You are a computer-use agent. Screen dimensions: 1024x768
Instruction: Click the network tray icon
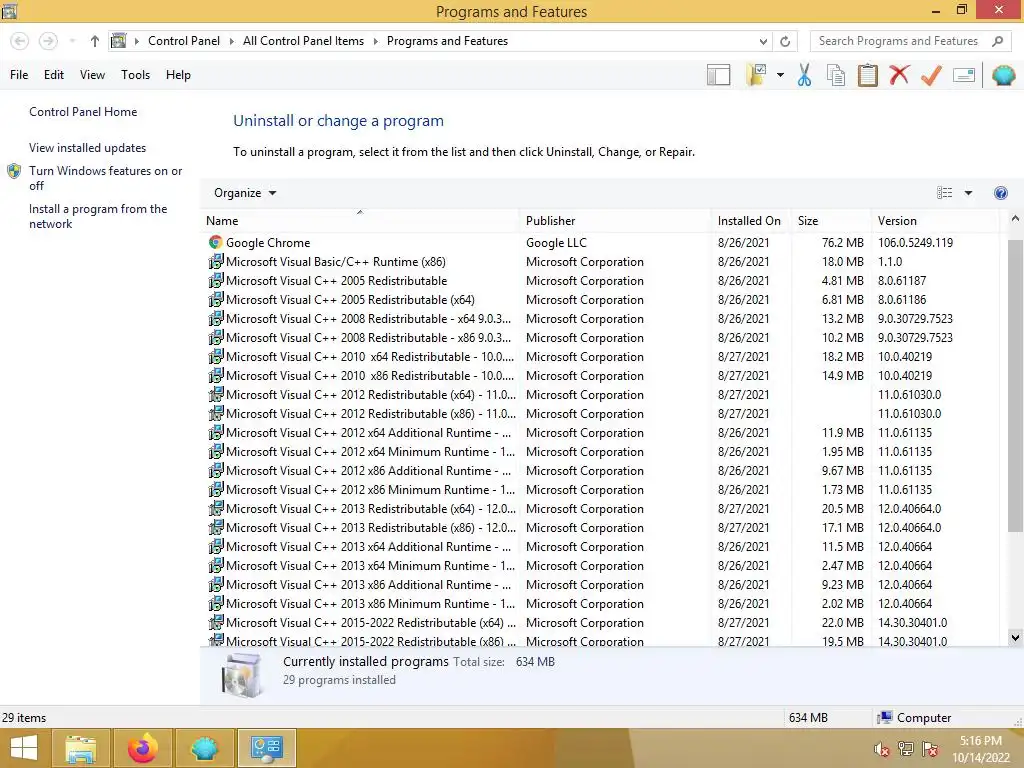(905, 749)
